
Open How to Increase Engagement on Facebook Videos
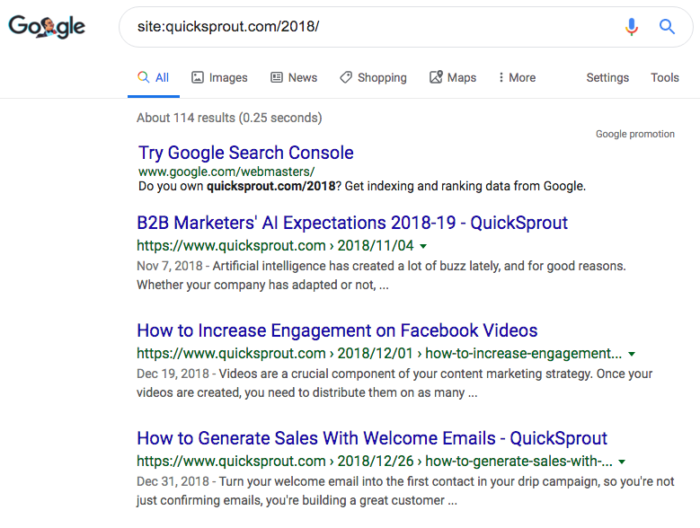point(337,330)
